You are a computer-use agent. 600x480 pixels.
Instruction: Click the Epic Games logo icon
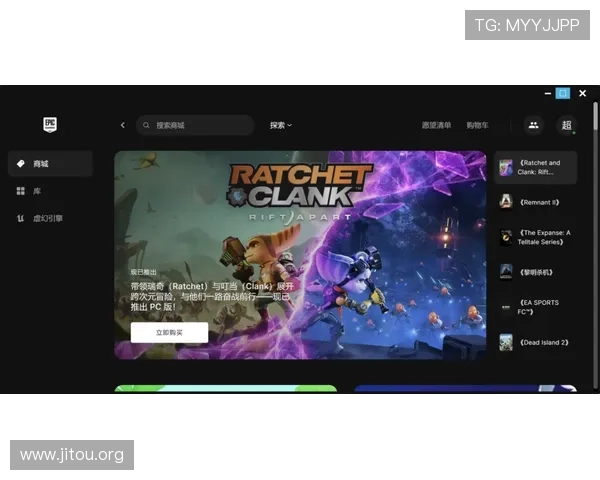coord(50,124)
